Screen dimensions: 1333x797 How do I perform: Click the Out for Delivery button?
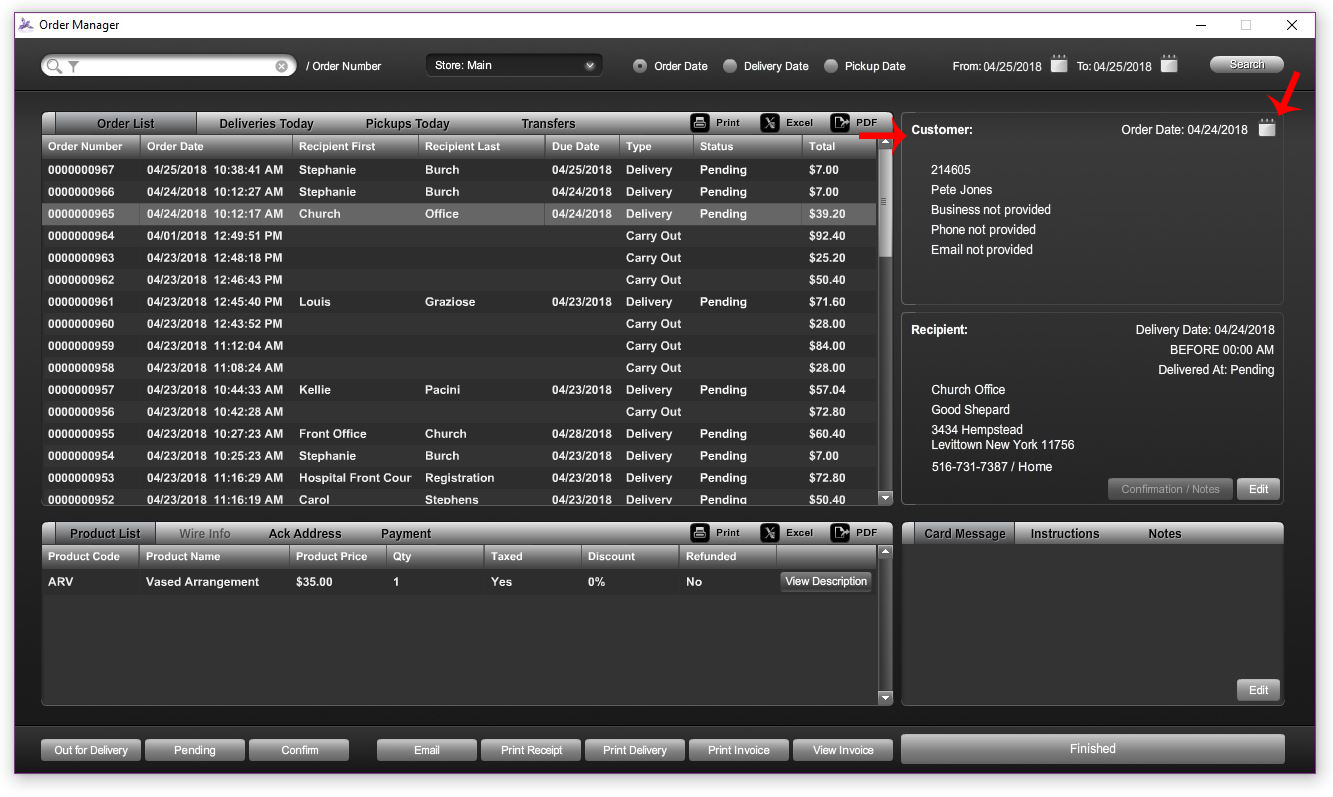[x=91, y=750]
